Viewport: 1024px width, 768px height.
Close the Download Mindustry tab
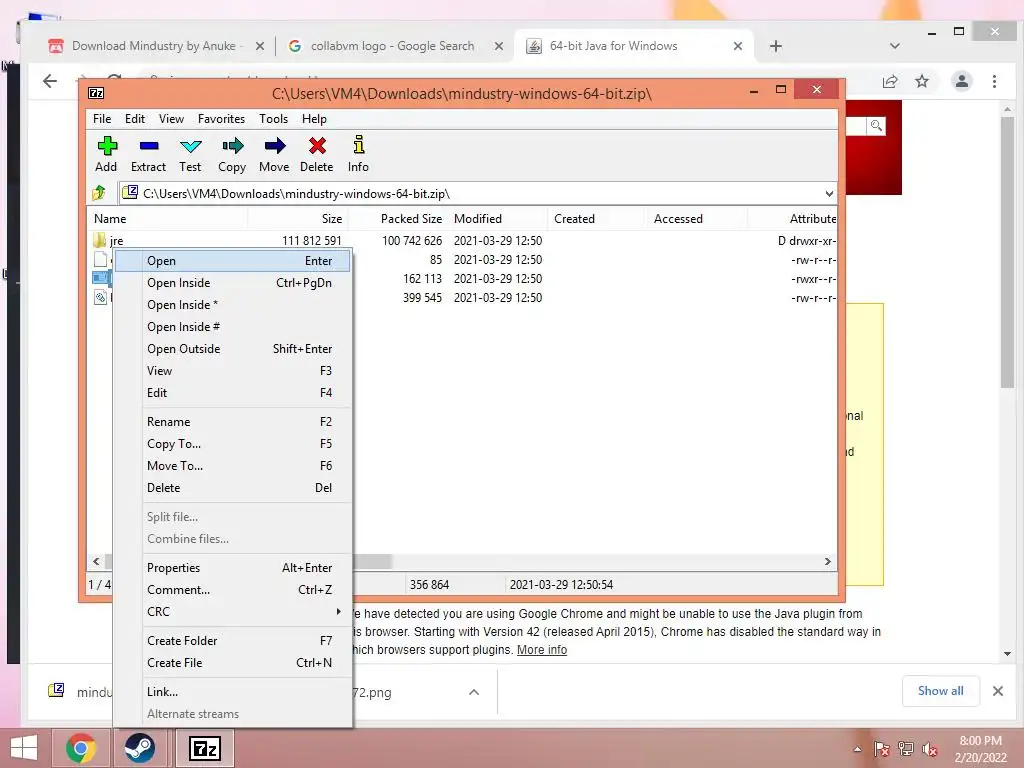coord(260,46)
